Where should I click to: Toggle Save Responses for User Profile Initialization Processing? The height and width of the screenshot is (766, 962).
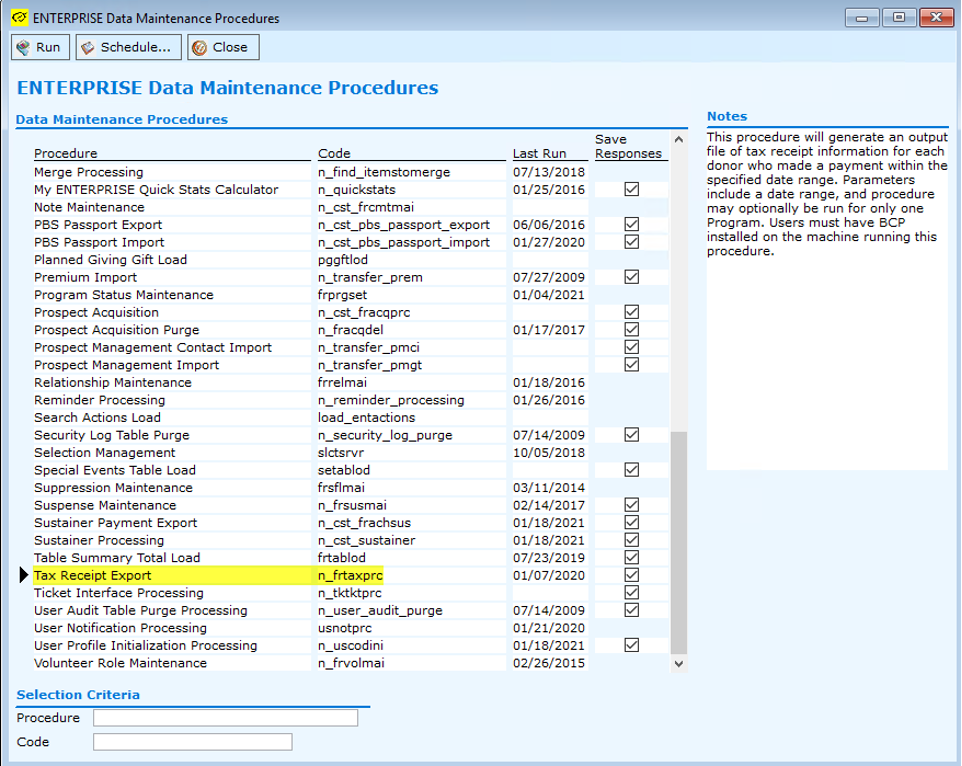pyautogui.click(x=631, y=645)
